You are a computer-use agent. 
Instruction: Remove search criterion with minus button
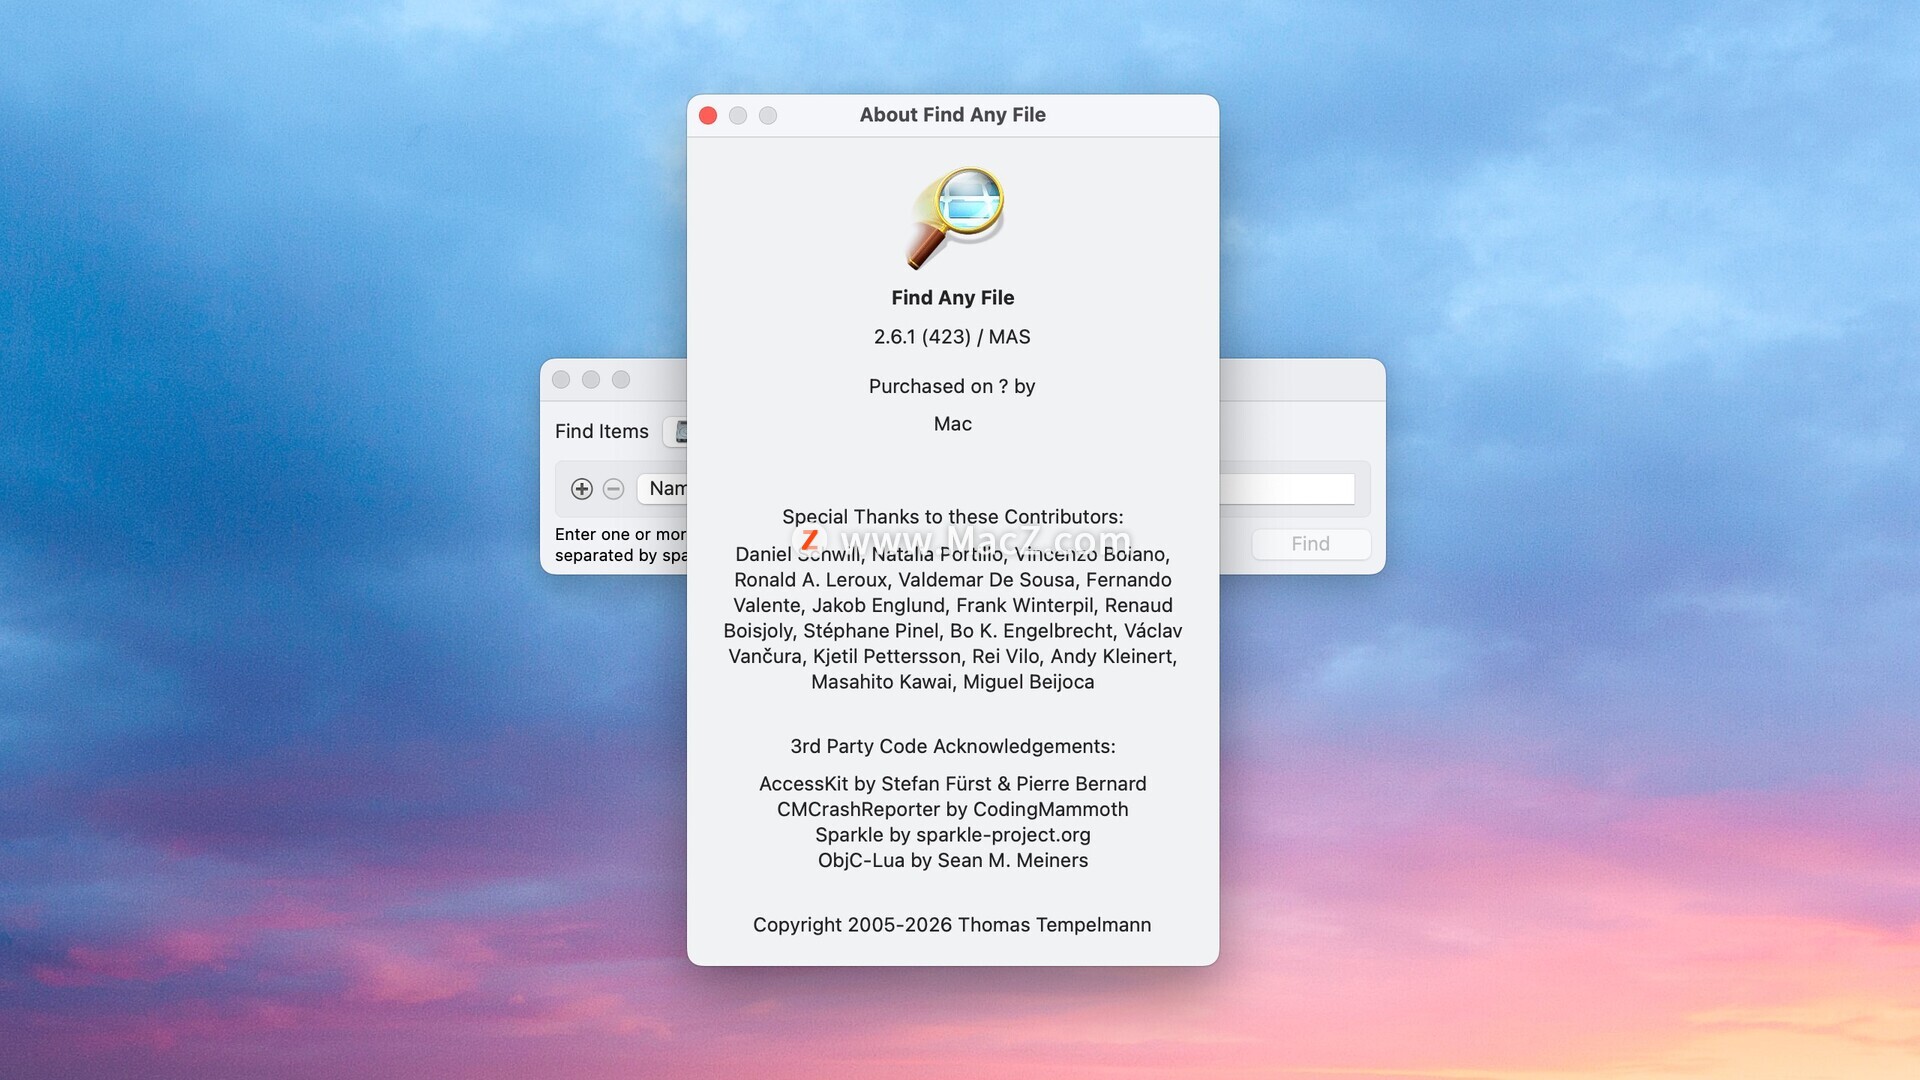click(x=614, y=489)
